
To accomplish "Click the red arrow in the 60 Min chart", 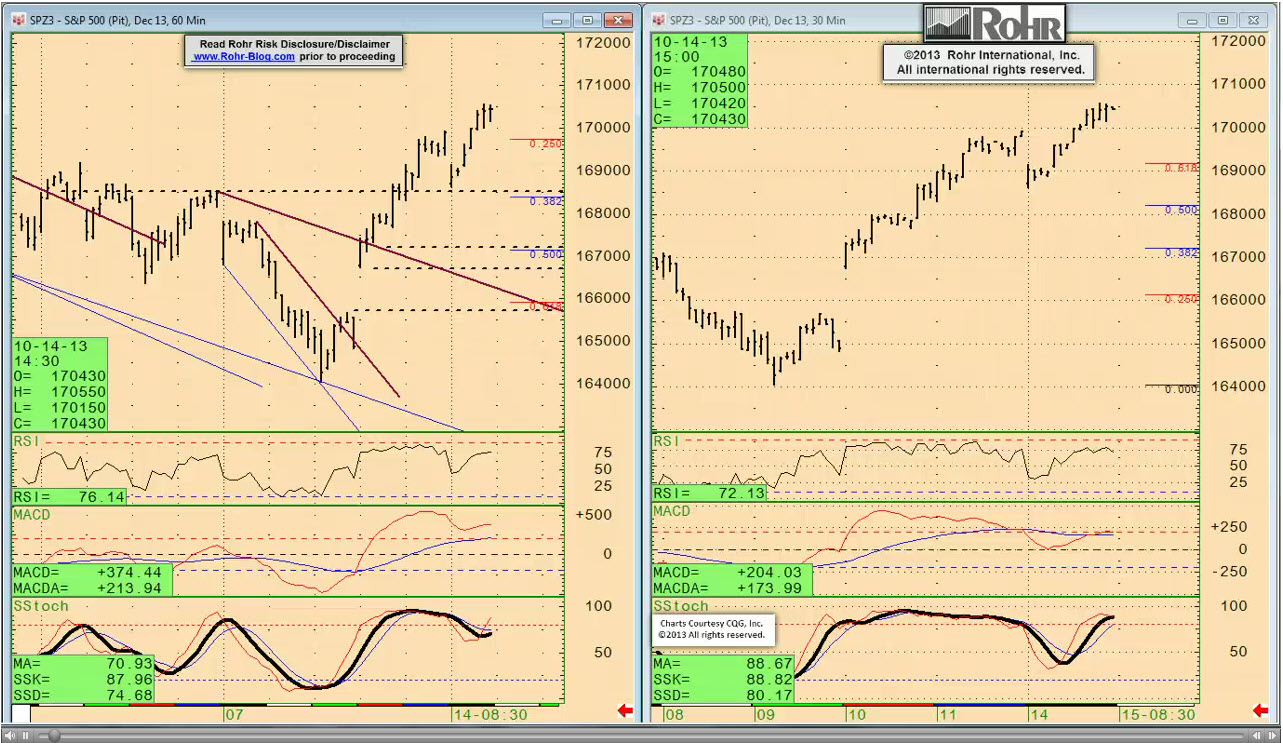I will click(625, 711).
